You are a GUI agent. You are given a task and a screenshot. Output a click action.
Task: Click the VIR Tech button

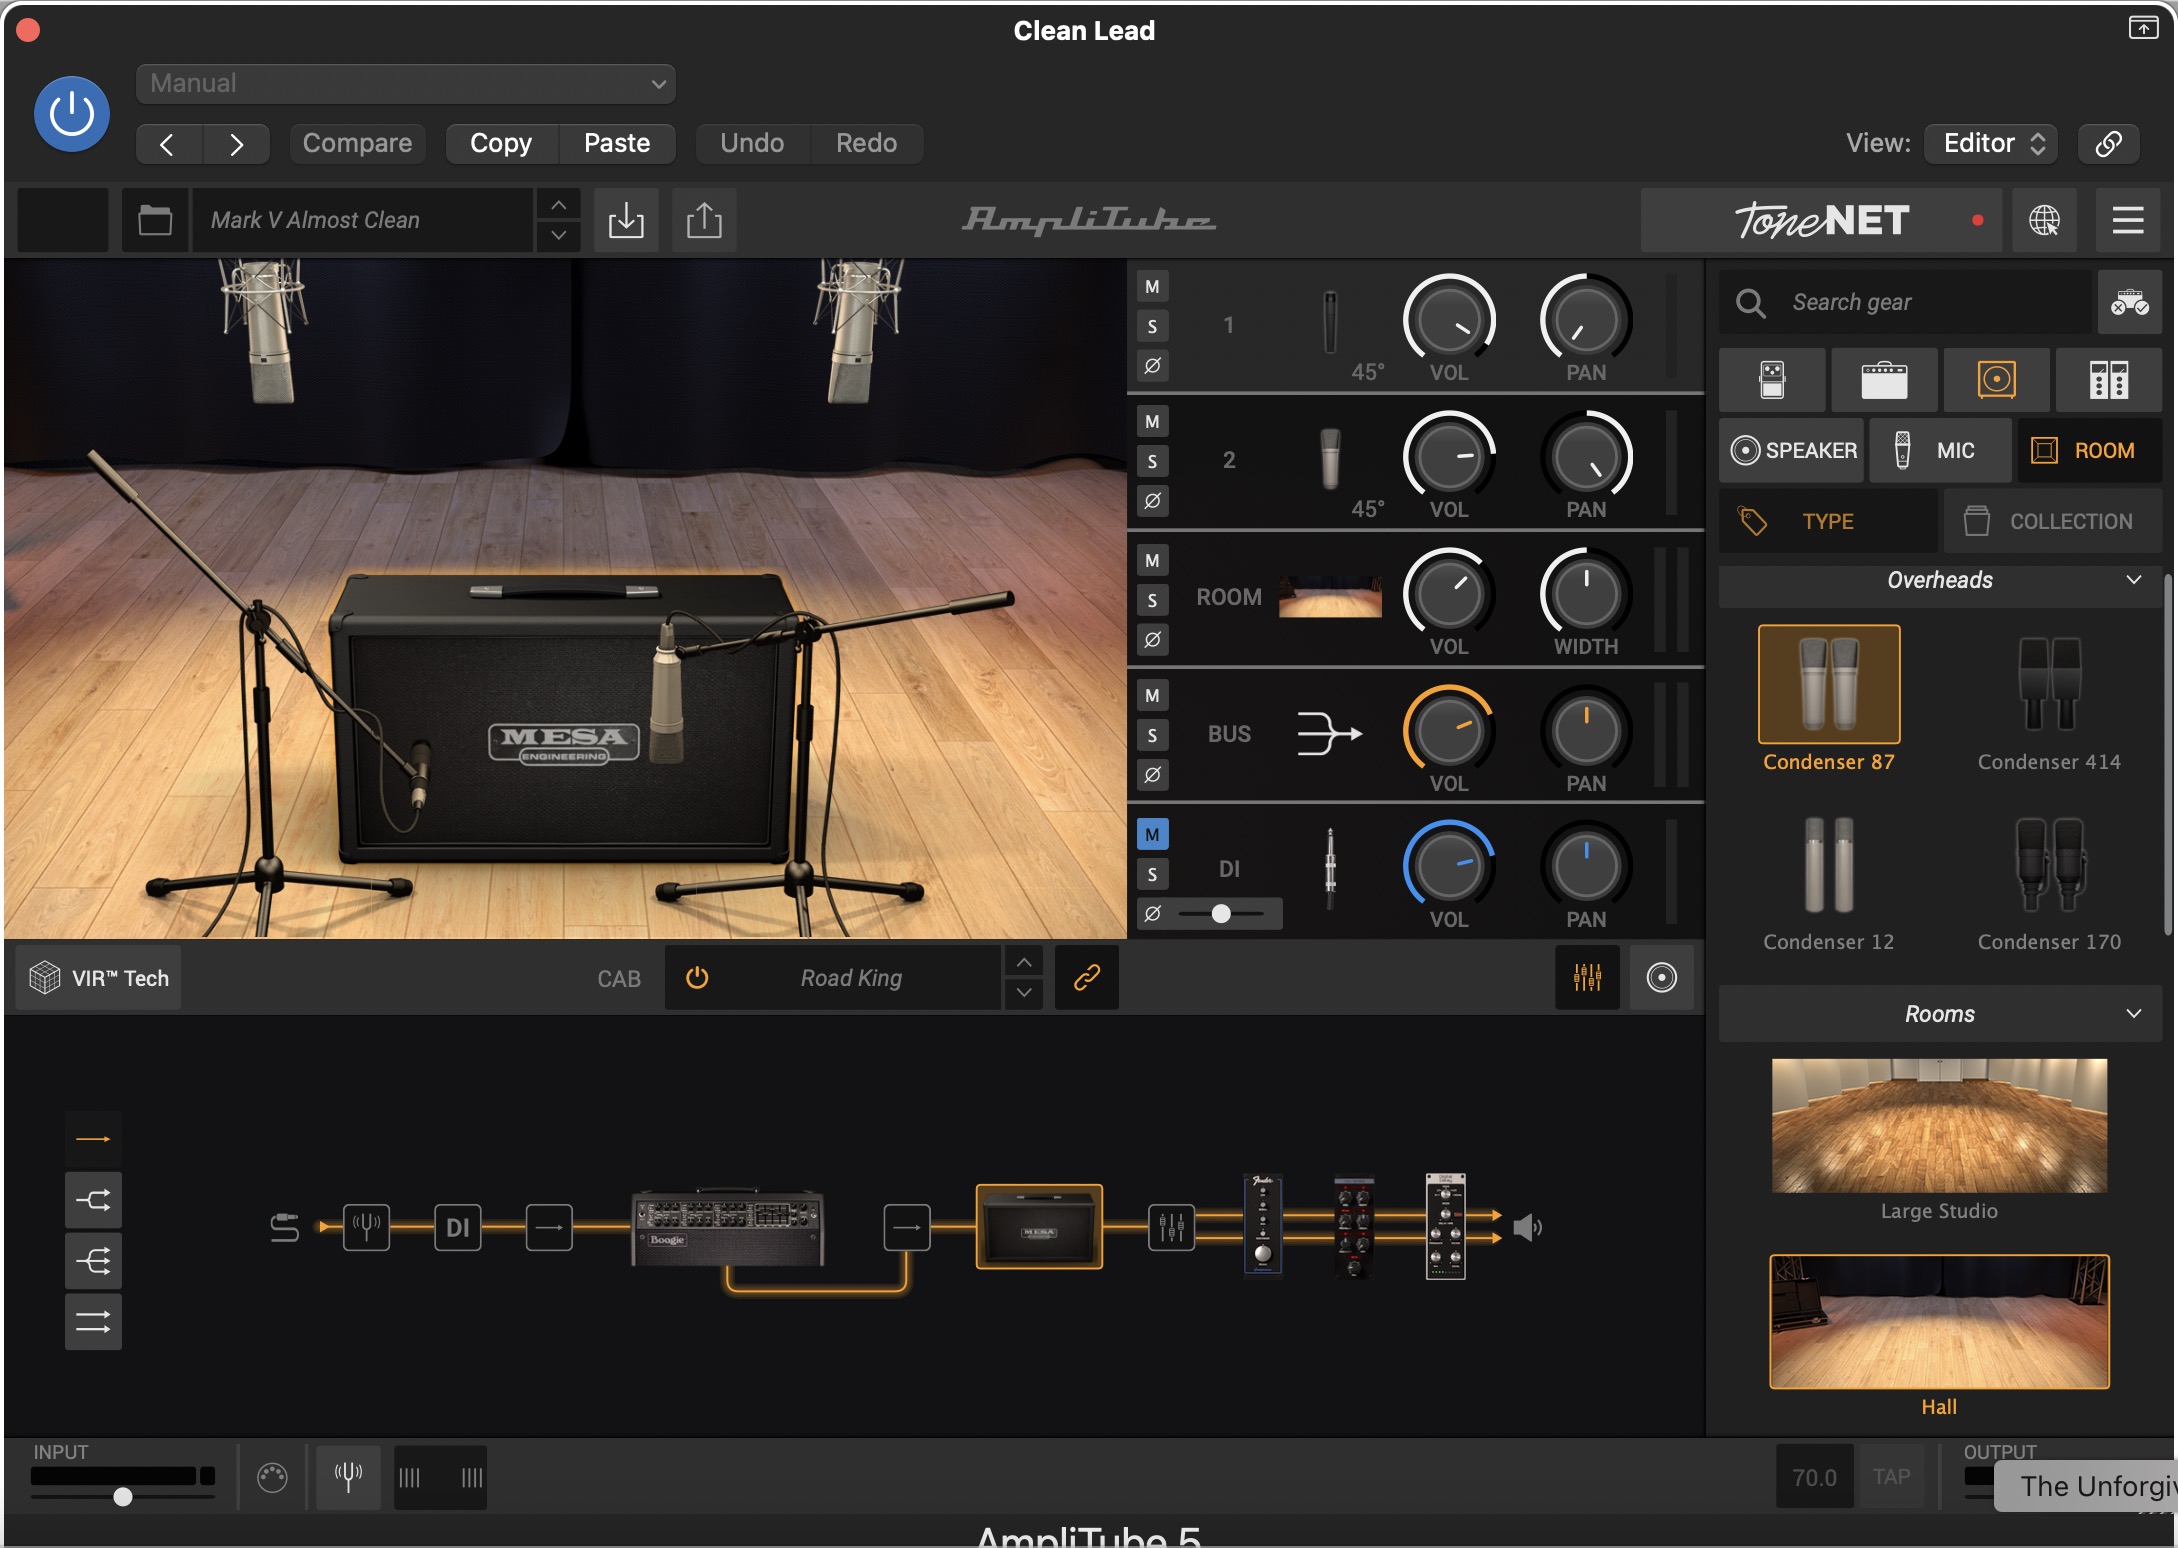coord(99,978)
